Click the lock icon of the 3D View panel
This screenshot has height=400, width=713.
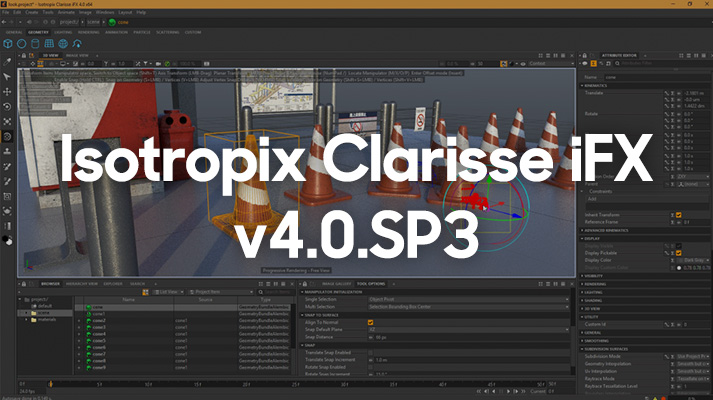(24, 55)
